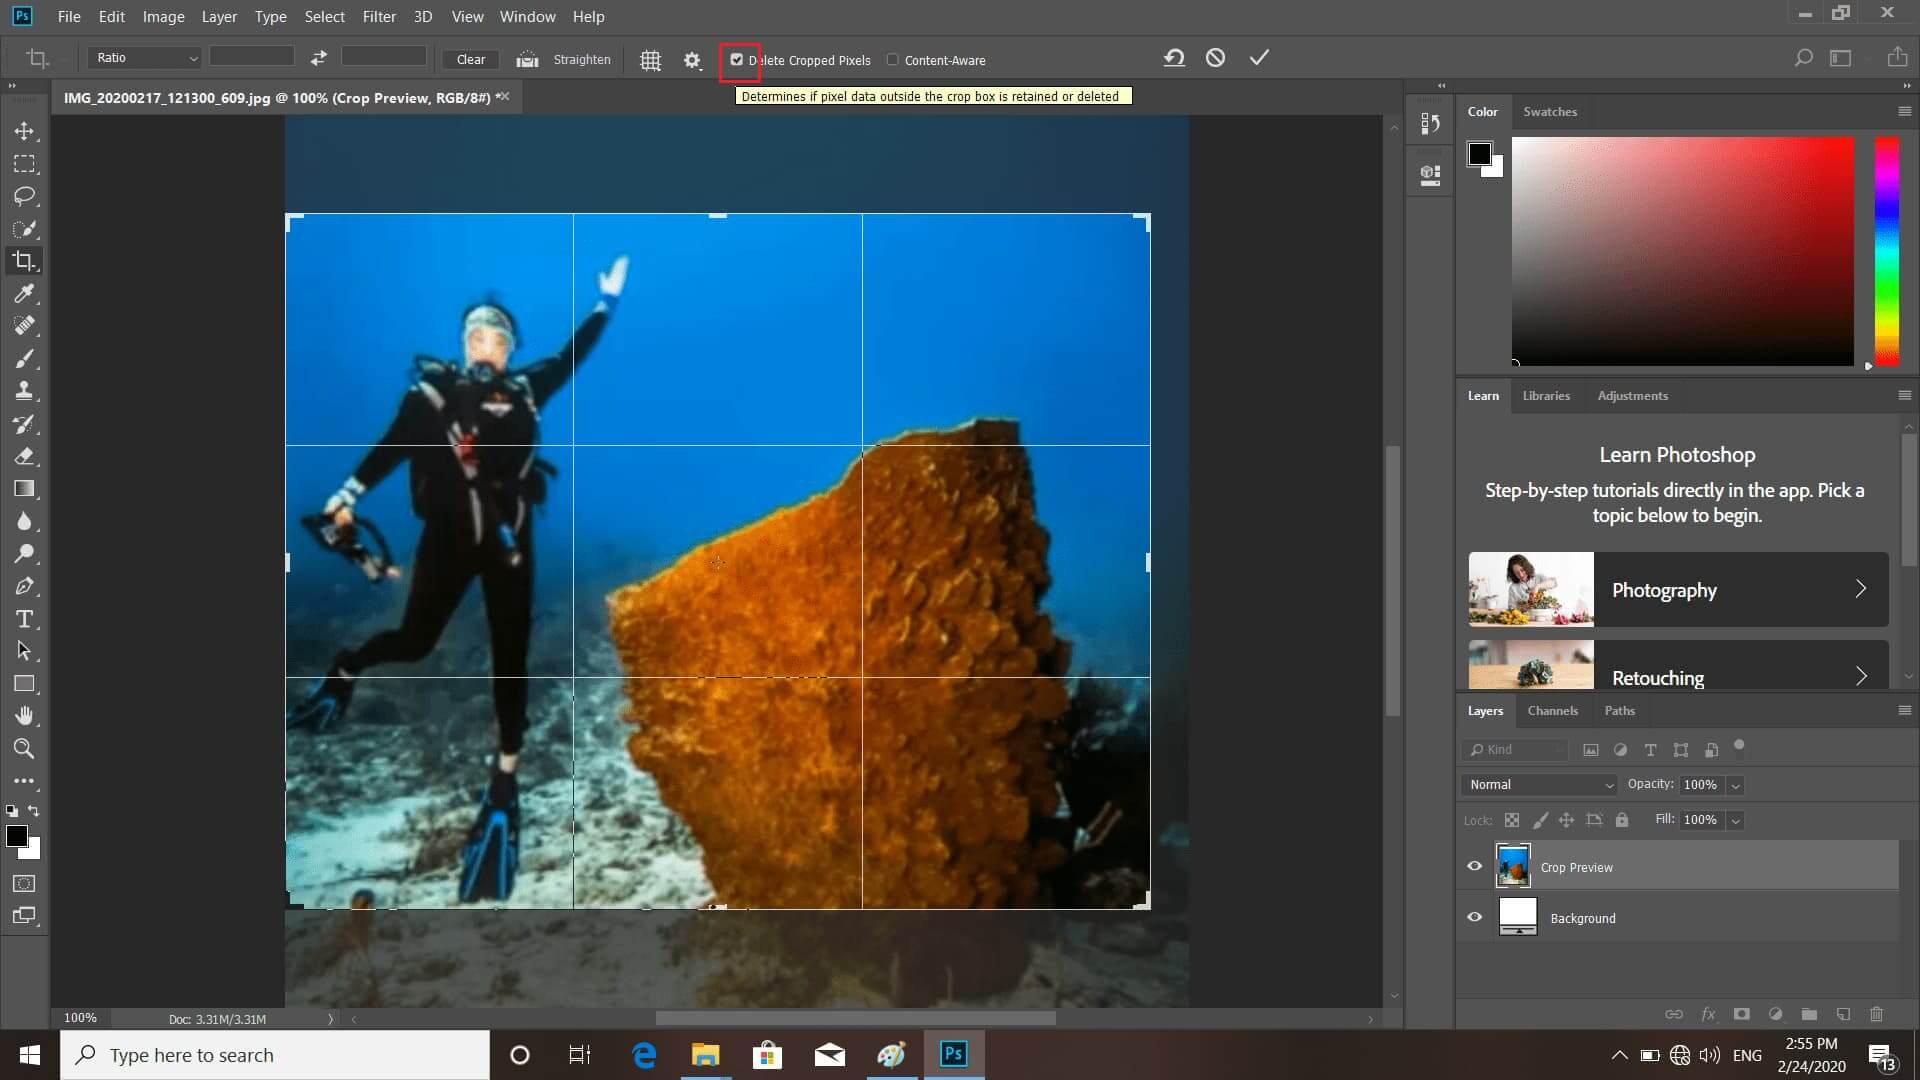1920x1080 pixels.
Task: Select the History Brush tool
Action: coord(24,423)
